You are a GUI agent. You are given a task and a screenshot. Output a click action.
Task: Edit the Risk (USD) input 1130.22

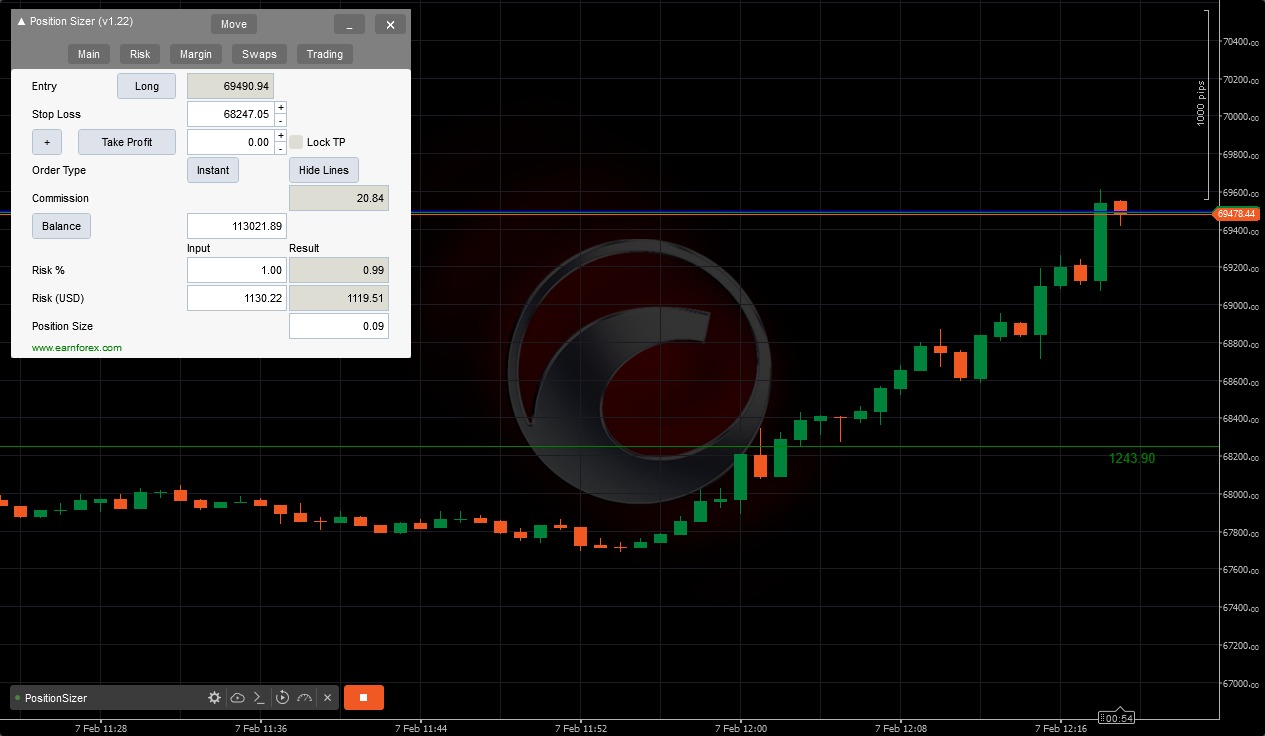click(x=238, y=298)
